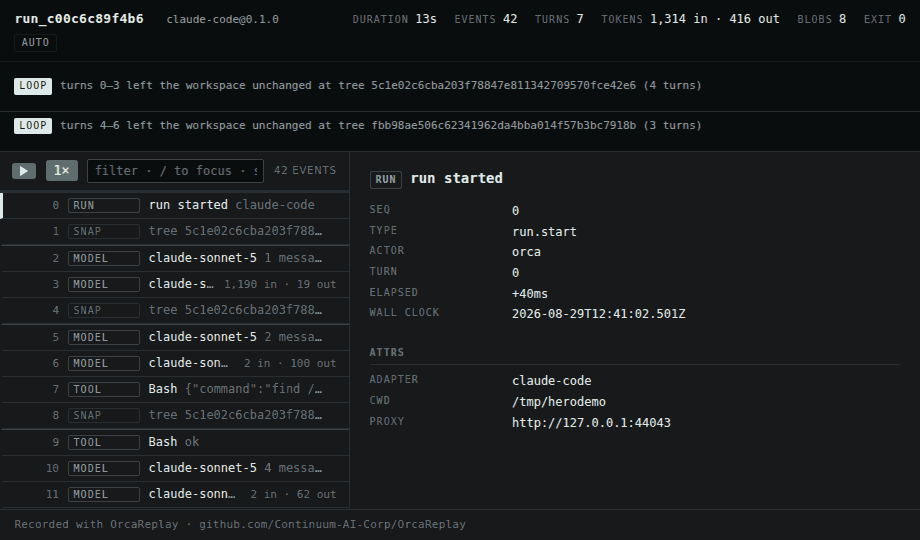
Task: Click the RUN badge in detail header
Action: (385, 180)
